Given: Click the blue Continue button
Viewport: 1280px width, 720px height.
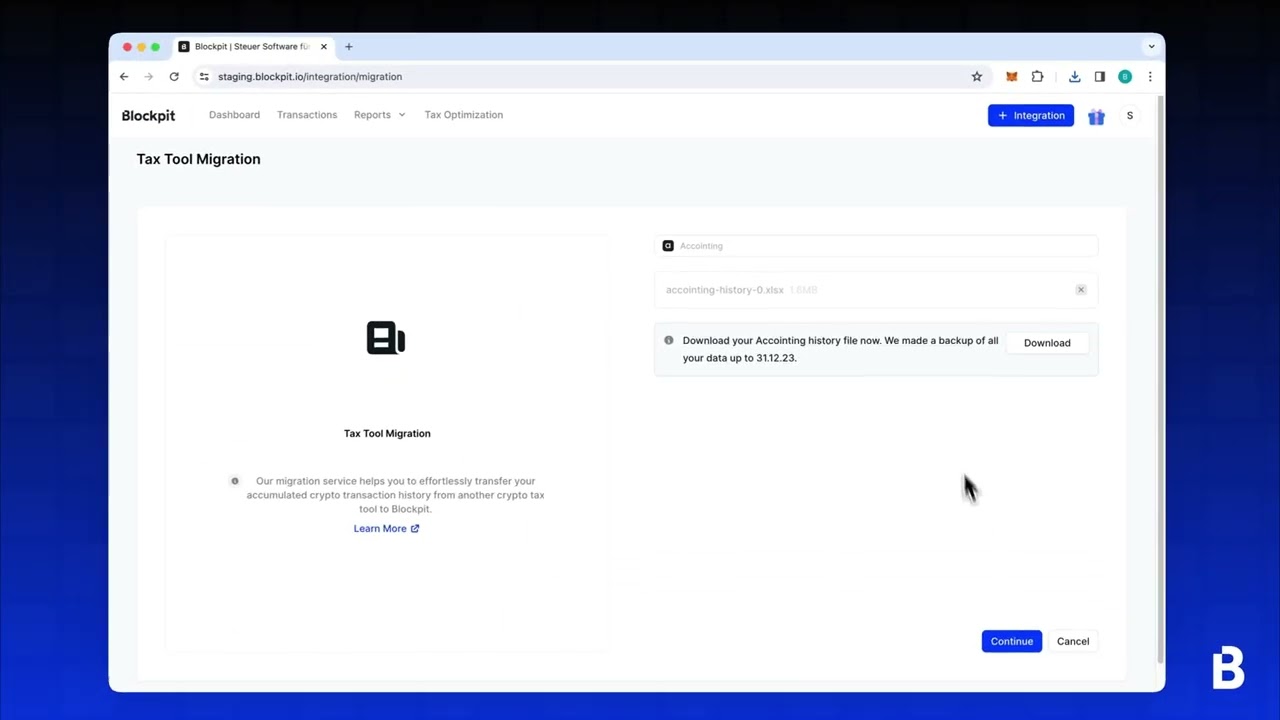Looking at the screenshot, I should (x=1011, y=641).
